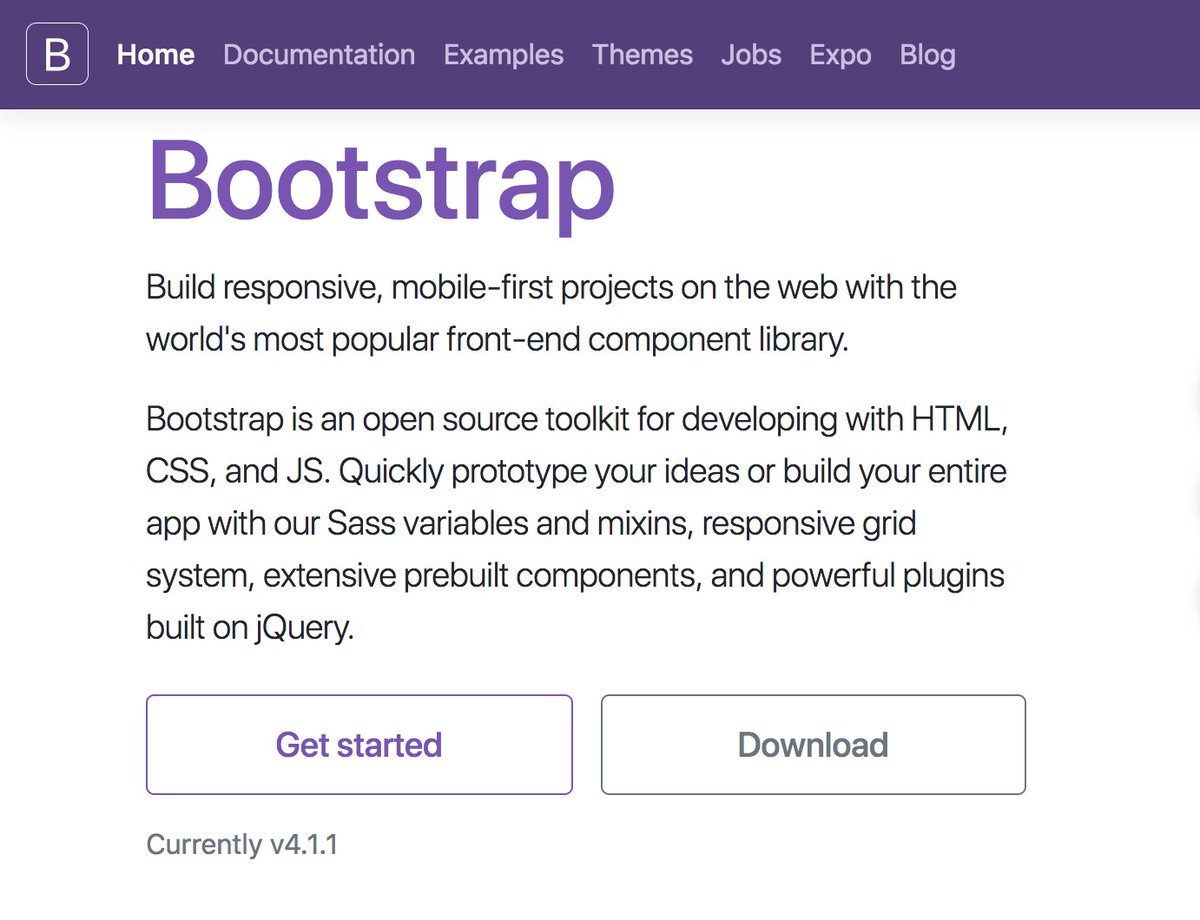Click the Get started button
Image resolution: width=1200 pixels, height=920 pixels.
pyautogui.click(x=359, y=745)
